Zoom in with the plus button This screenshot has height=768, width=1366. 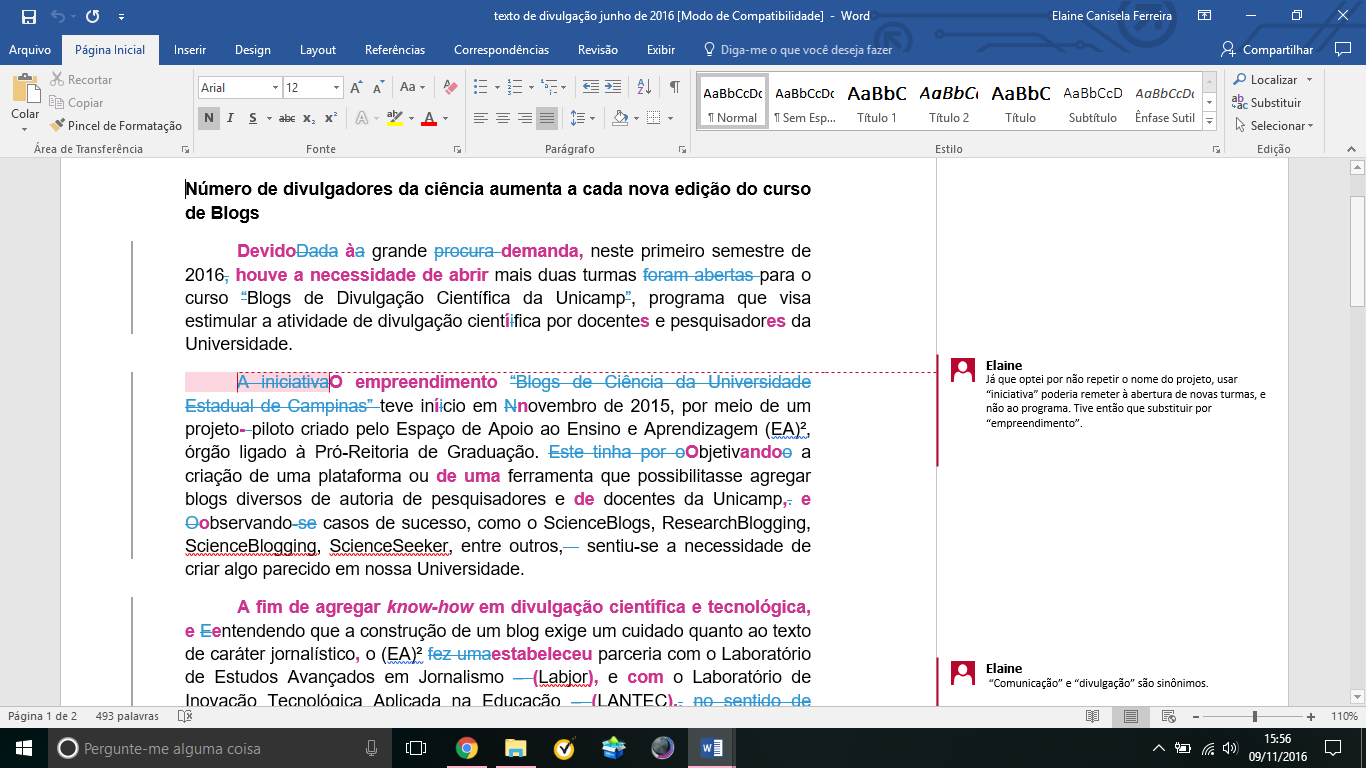click(x=1311, y=716)
